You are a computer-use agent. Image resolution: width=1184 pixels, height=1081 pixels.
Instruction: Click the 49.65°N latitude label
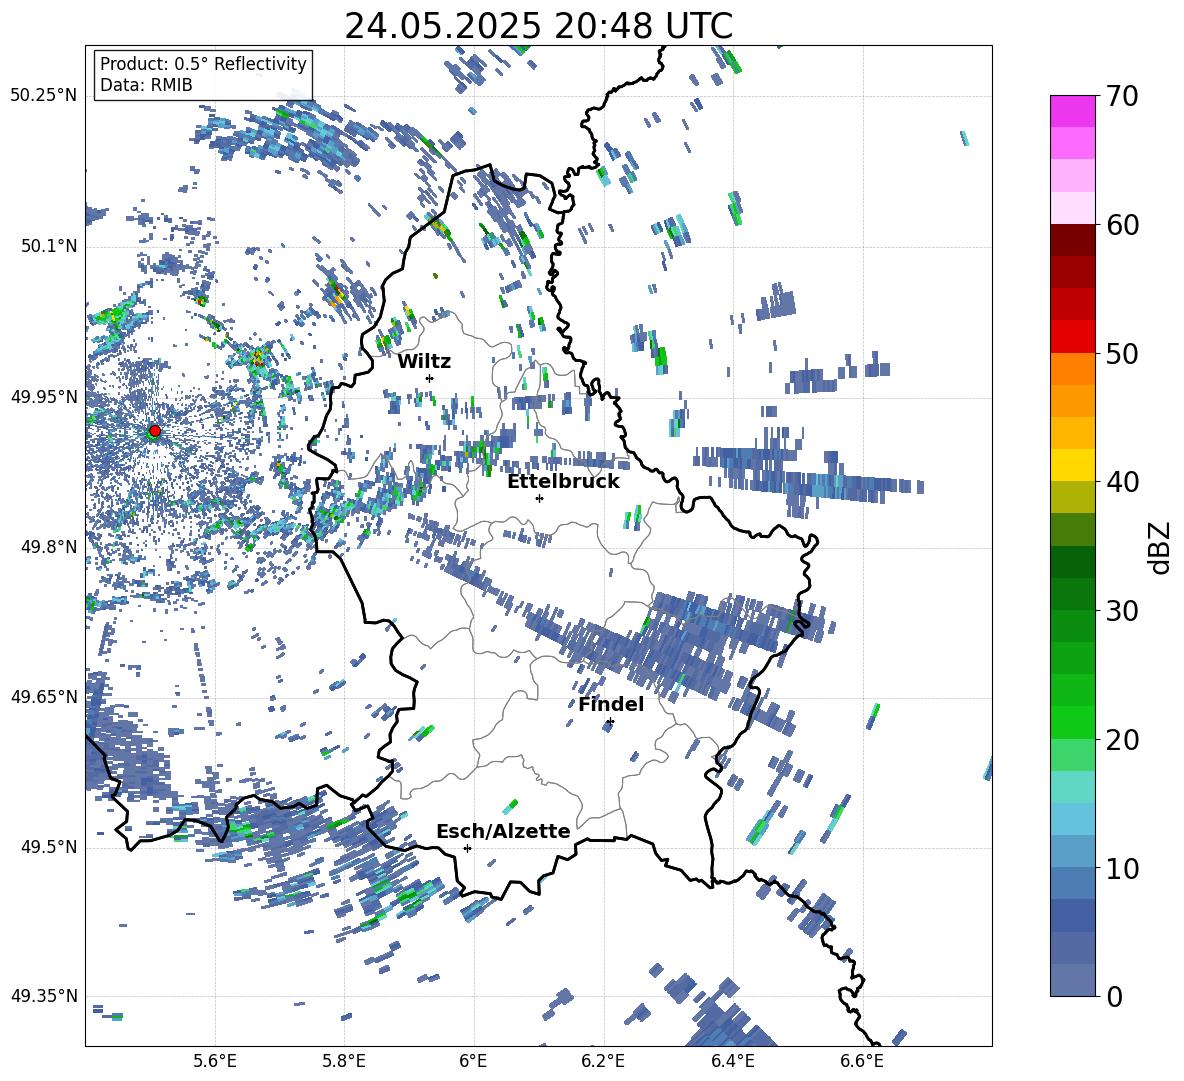(44, 696)
